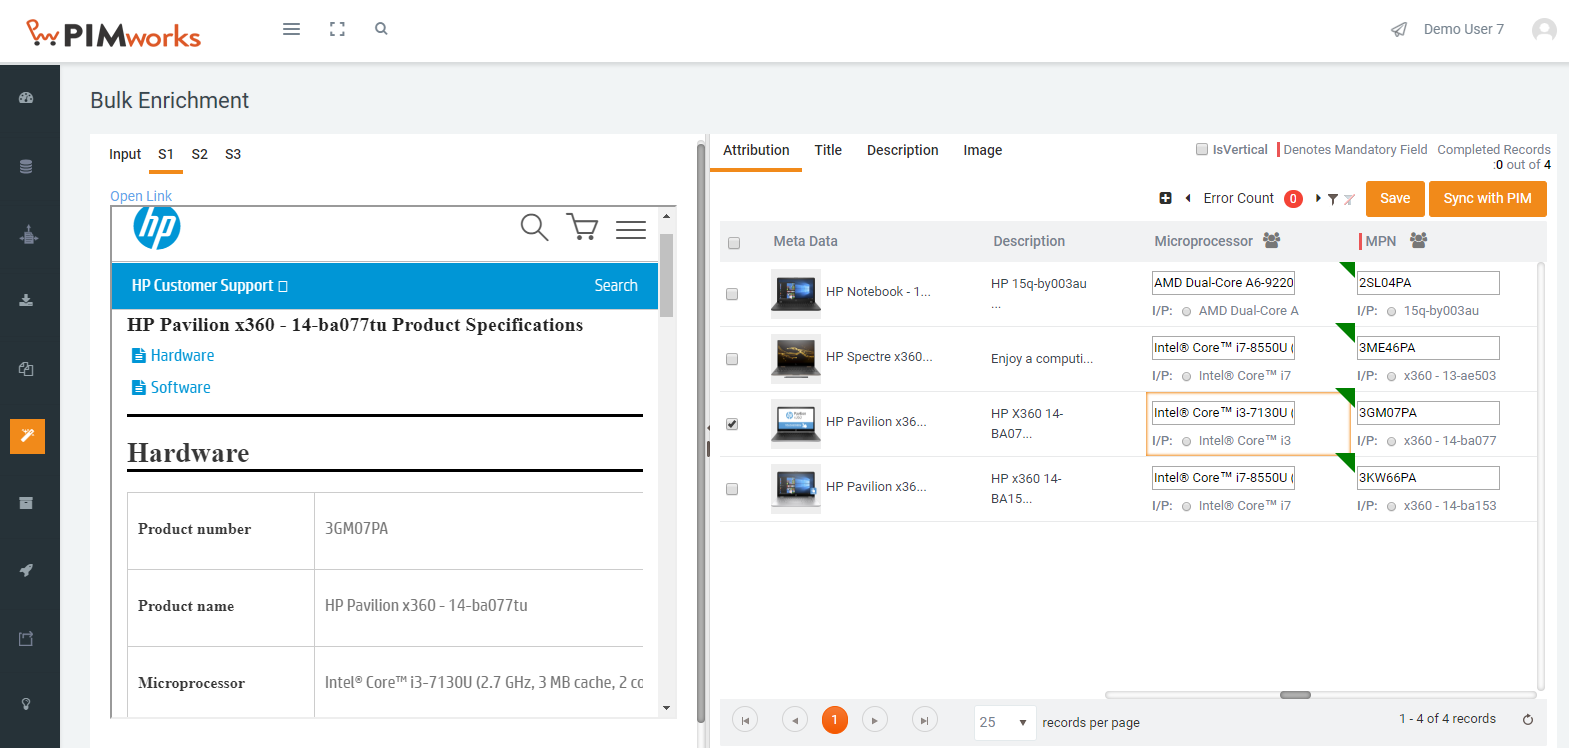
Task: Tick the select-all checkbox in table header
Action: coord(734,243)
